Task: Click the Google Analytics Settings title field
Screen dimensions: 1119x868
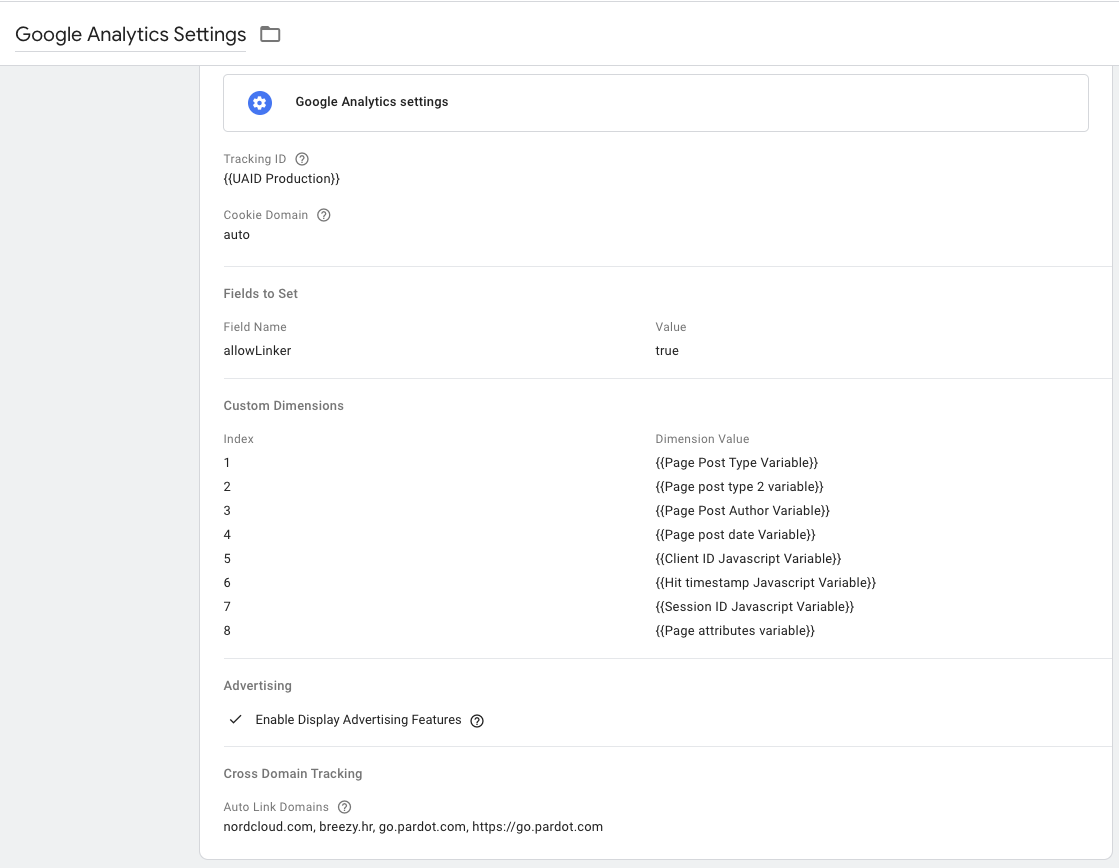Action: [x=131, y=34]
